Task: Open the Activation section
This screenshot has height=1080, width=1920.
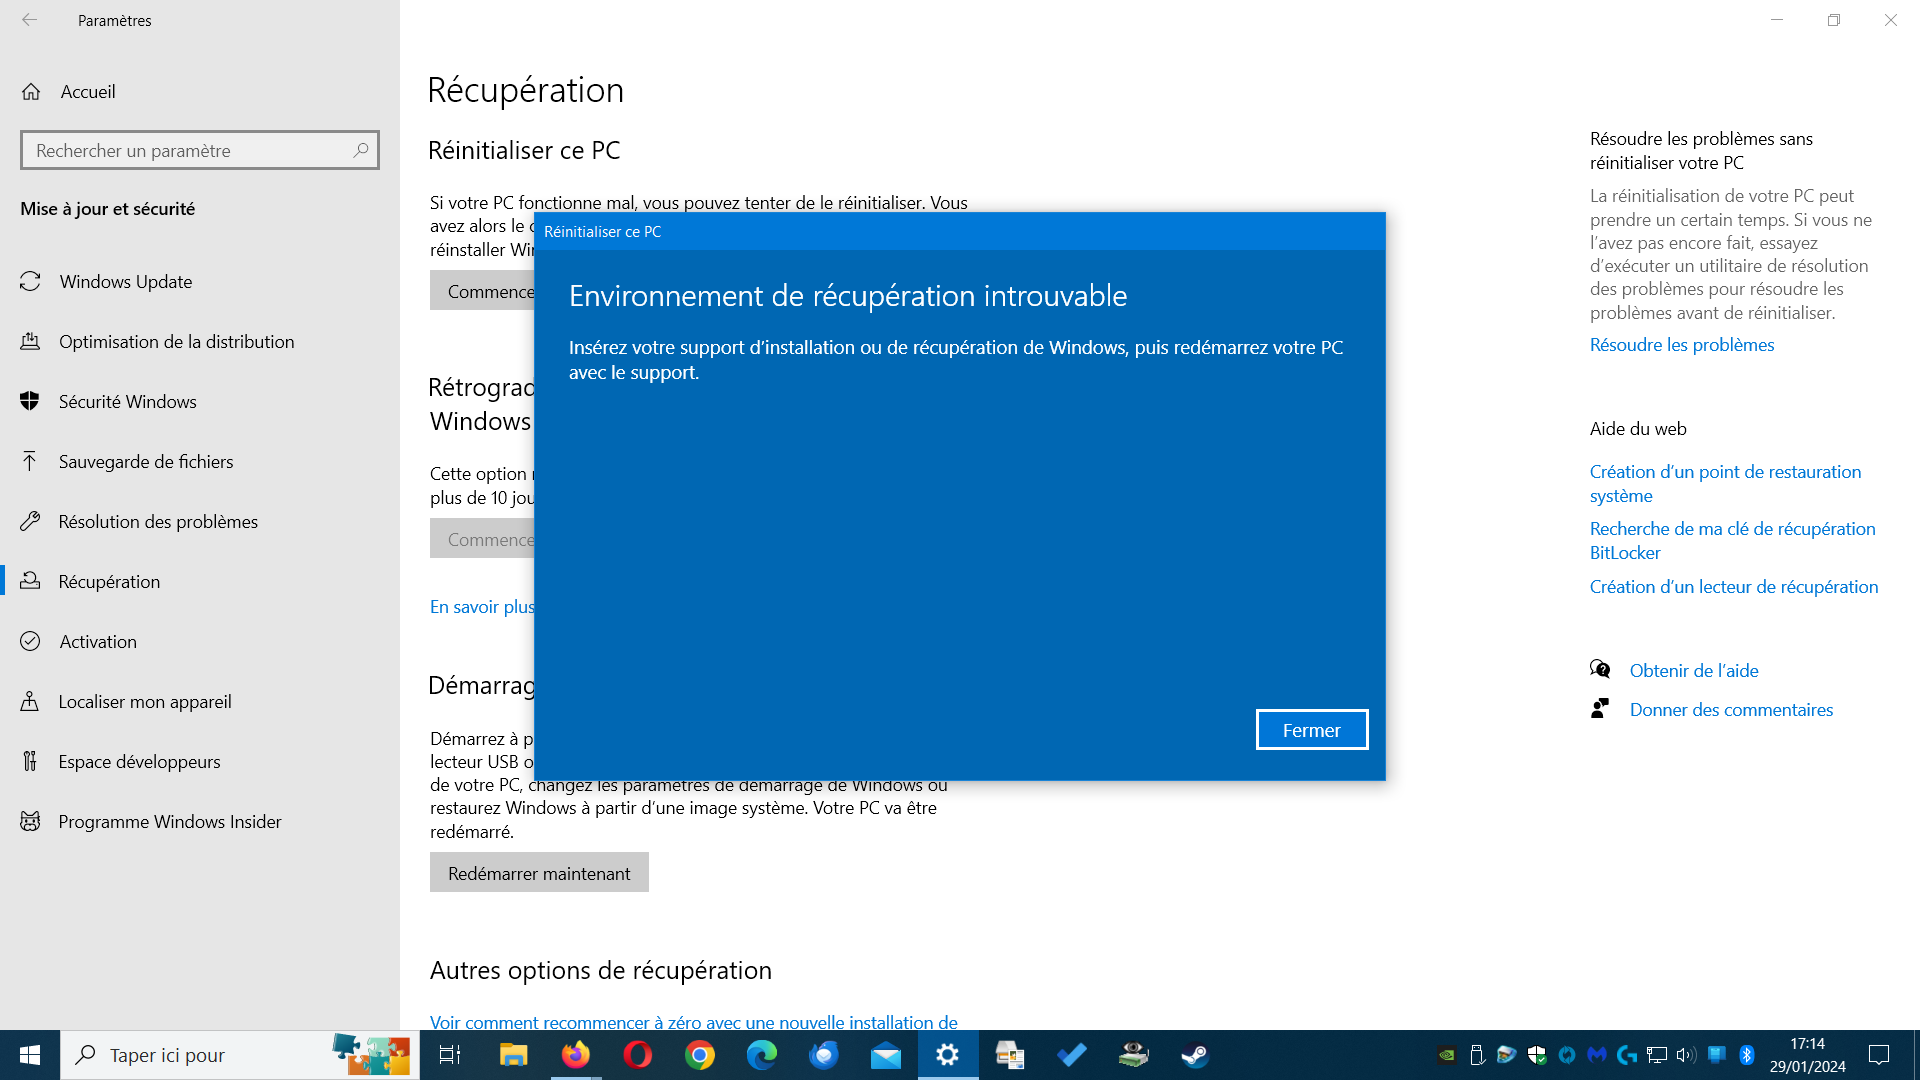Action: 97,641
